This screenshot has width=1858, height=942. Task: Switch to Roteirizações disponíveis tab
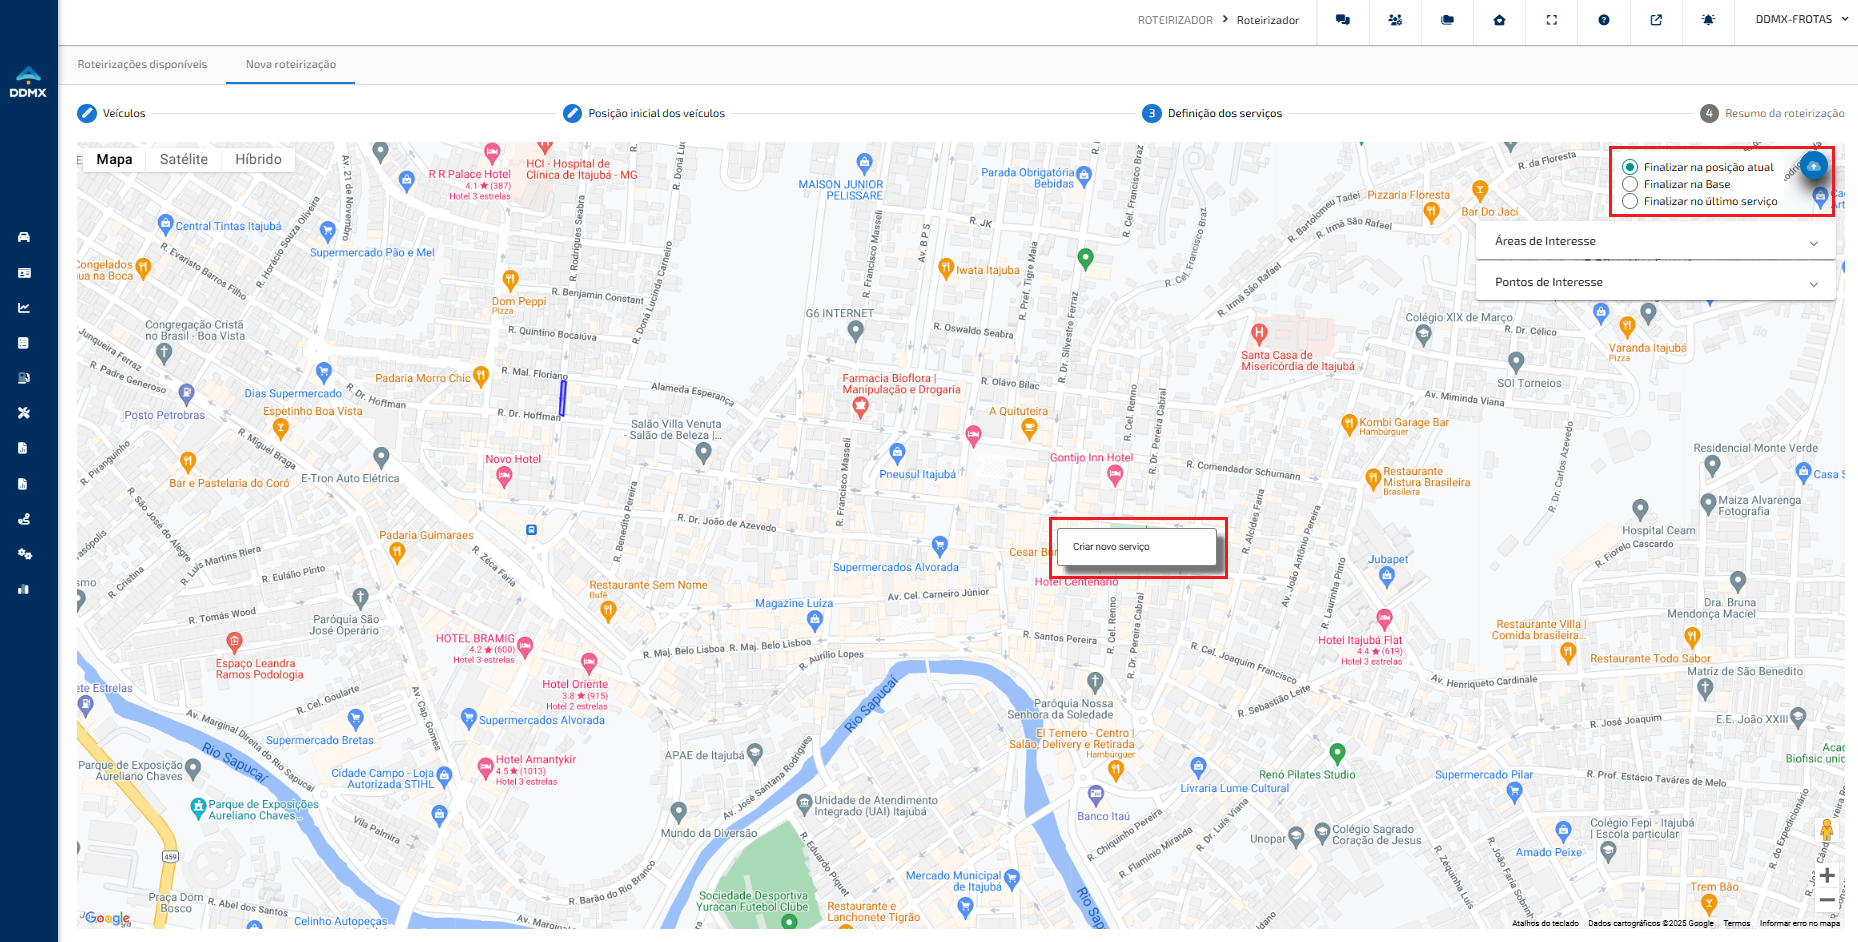[142, 64]
